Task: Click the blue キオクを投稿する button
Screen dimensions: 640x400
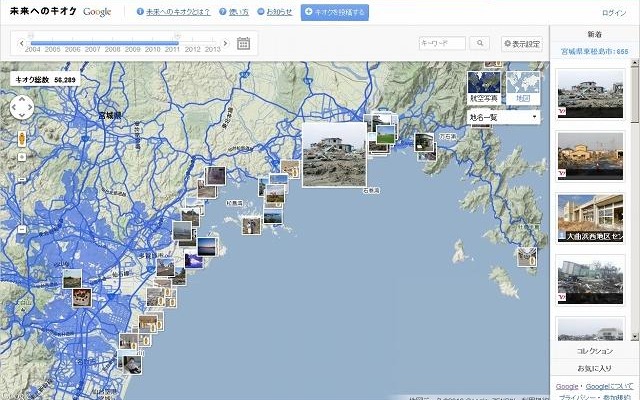Action: [335, 12]
